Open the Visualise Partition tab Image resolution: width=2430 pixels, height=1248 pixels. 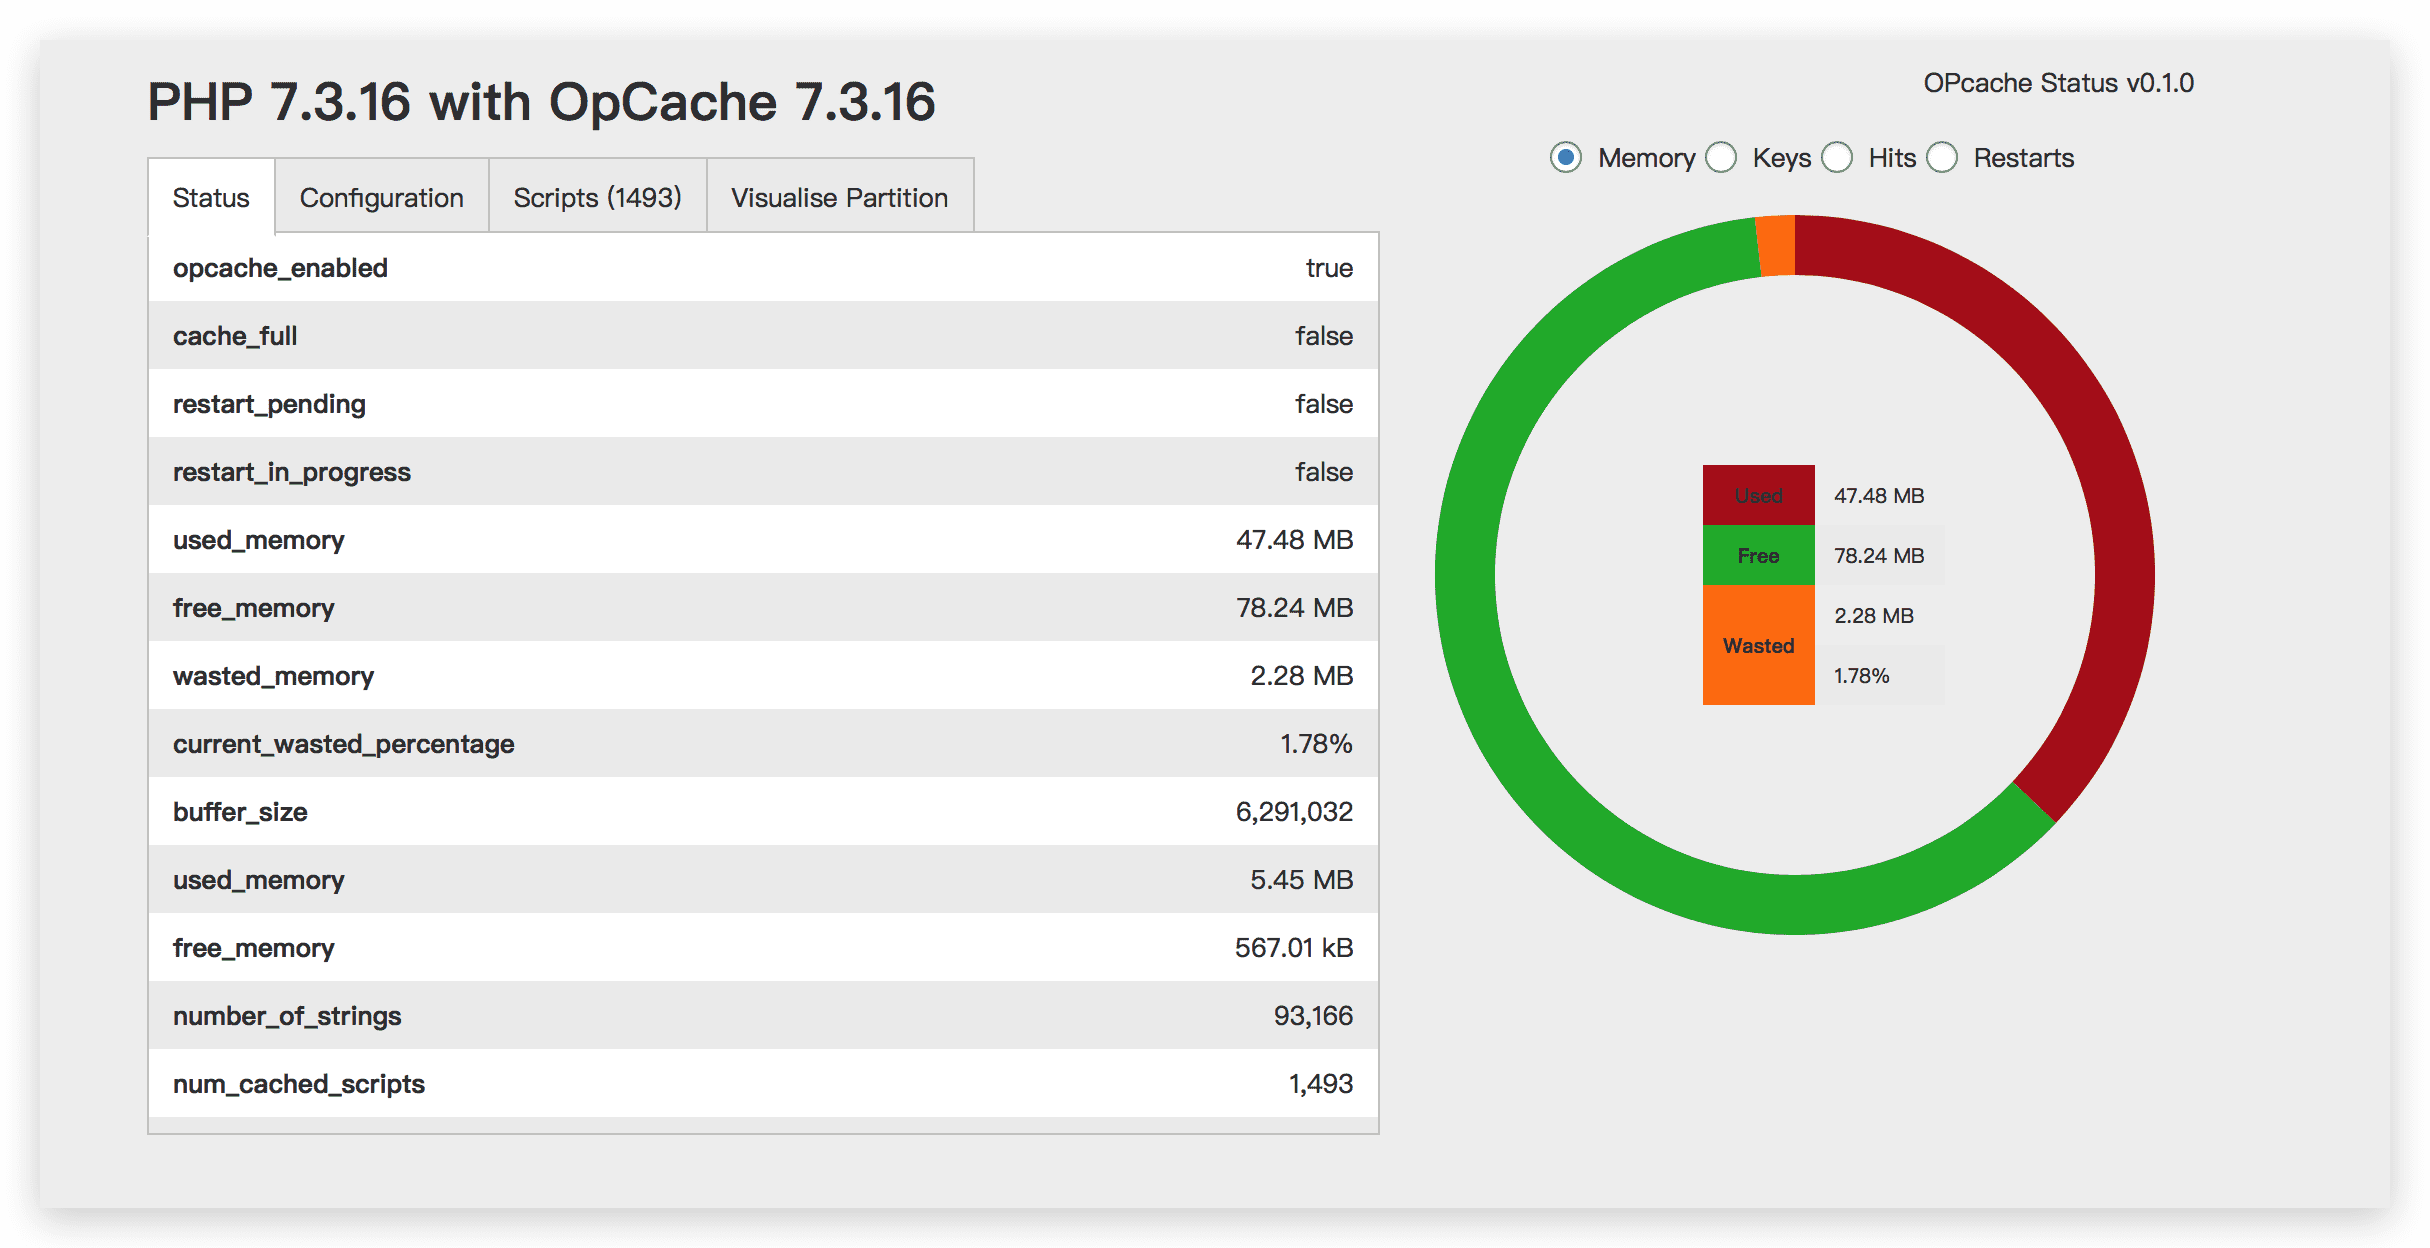840,197
